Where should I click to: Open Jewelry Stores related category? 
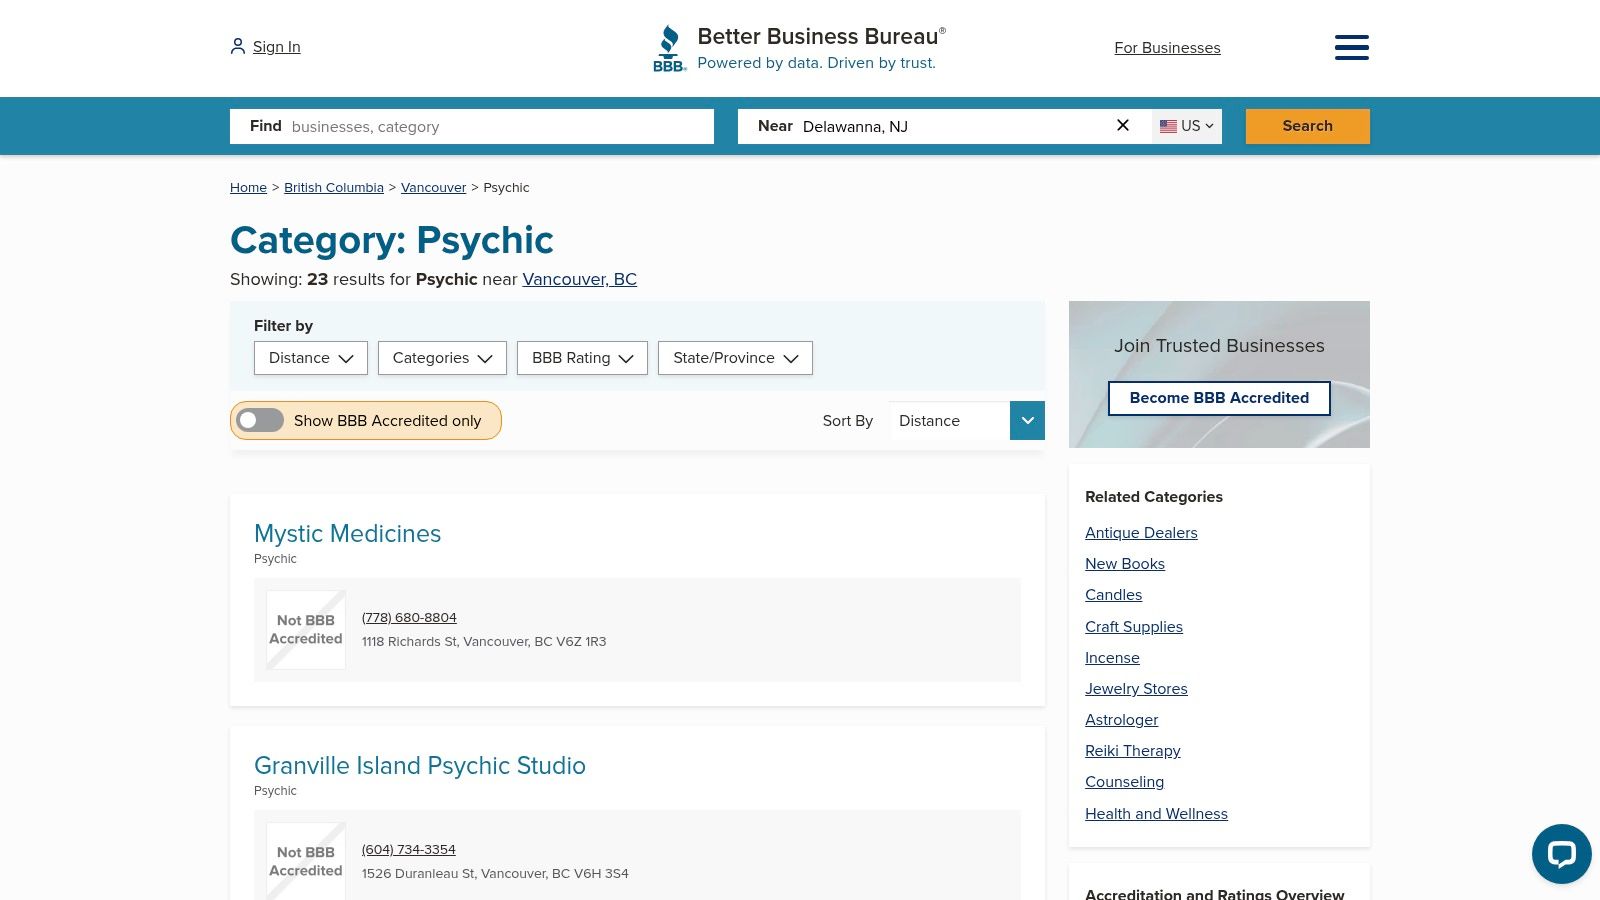pyautogui.click(x=1136, y=688)
